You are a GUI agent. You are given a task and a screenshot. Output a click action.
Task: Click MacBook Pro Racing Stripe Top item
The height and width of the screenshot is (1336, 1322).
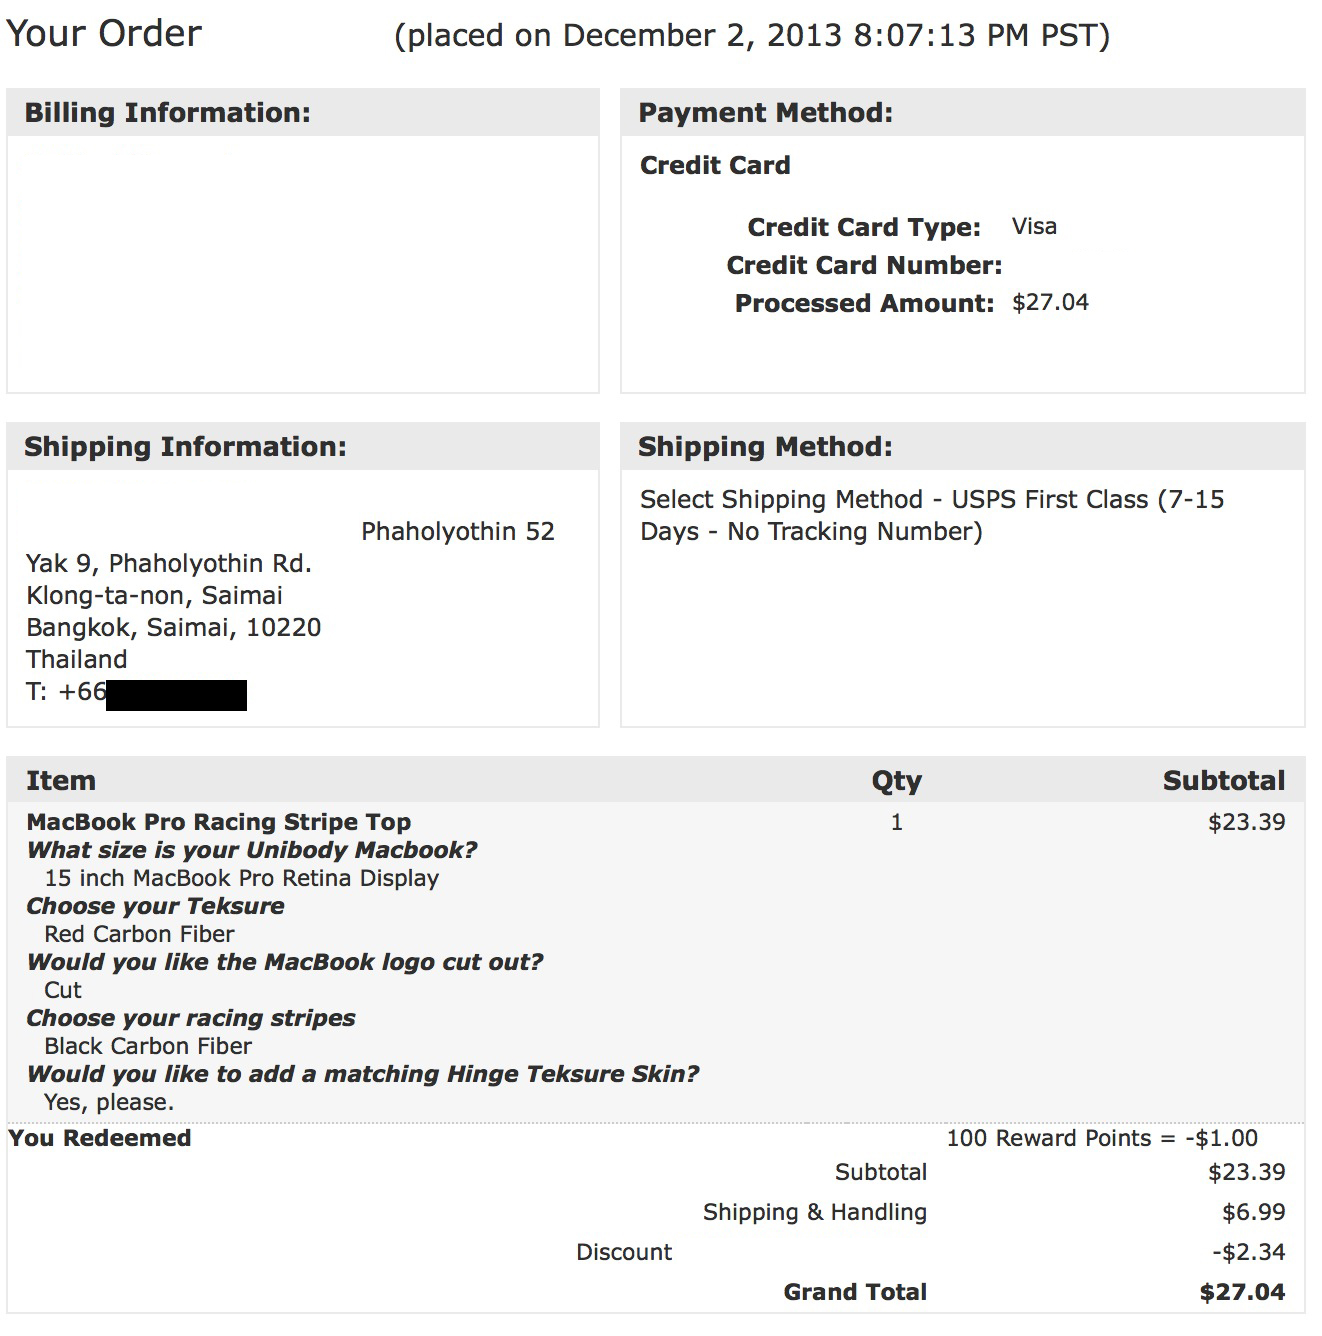point(219,822)
